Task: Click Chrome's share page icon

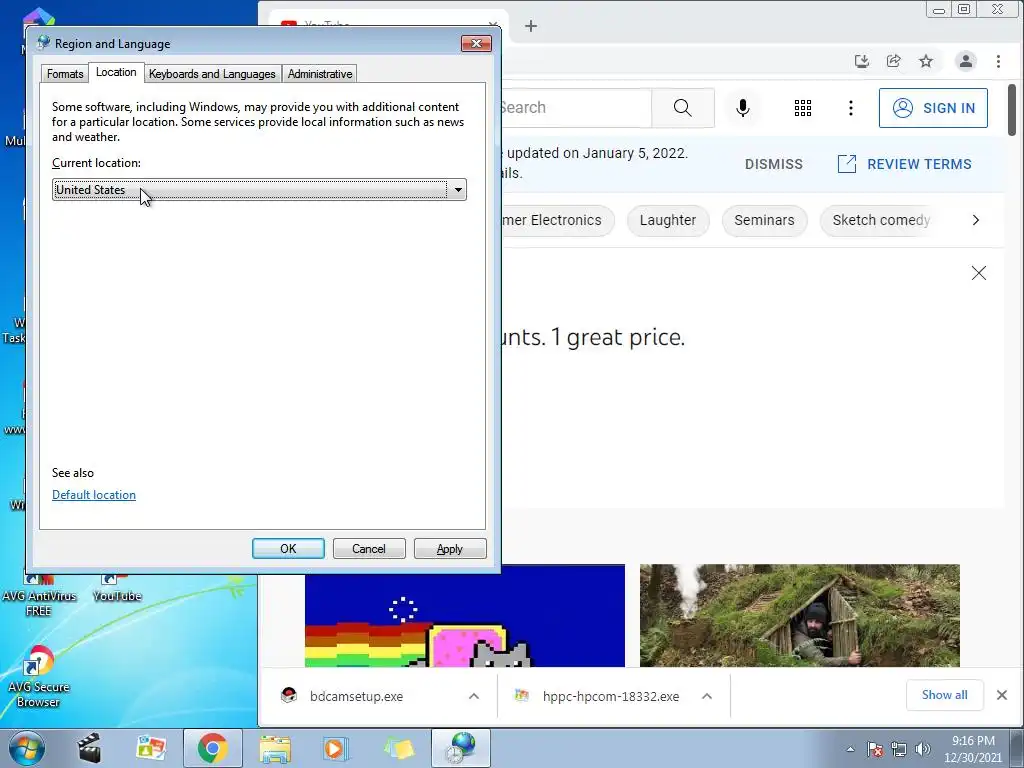Action: pos(893,61)
